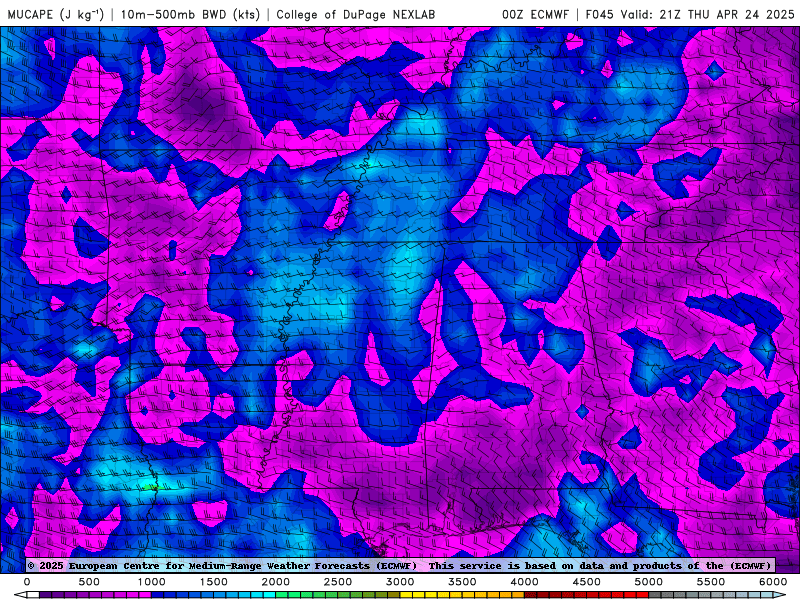Click the "3000" color scale label
Screen dimensions: 800x600
(x=400, y=582)
